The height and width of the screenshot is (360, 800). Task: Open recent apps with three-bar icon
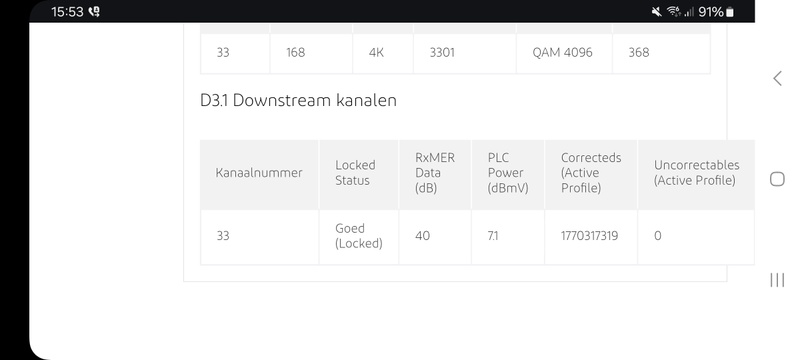point(777,280)
